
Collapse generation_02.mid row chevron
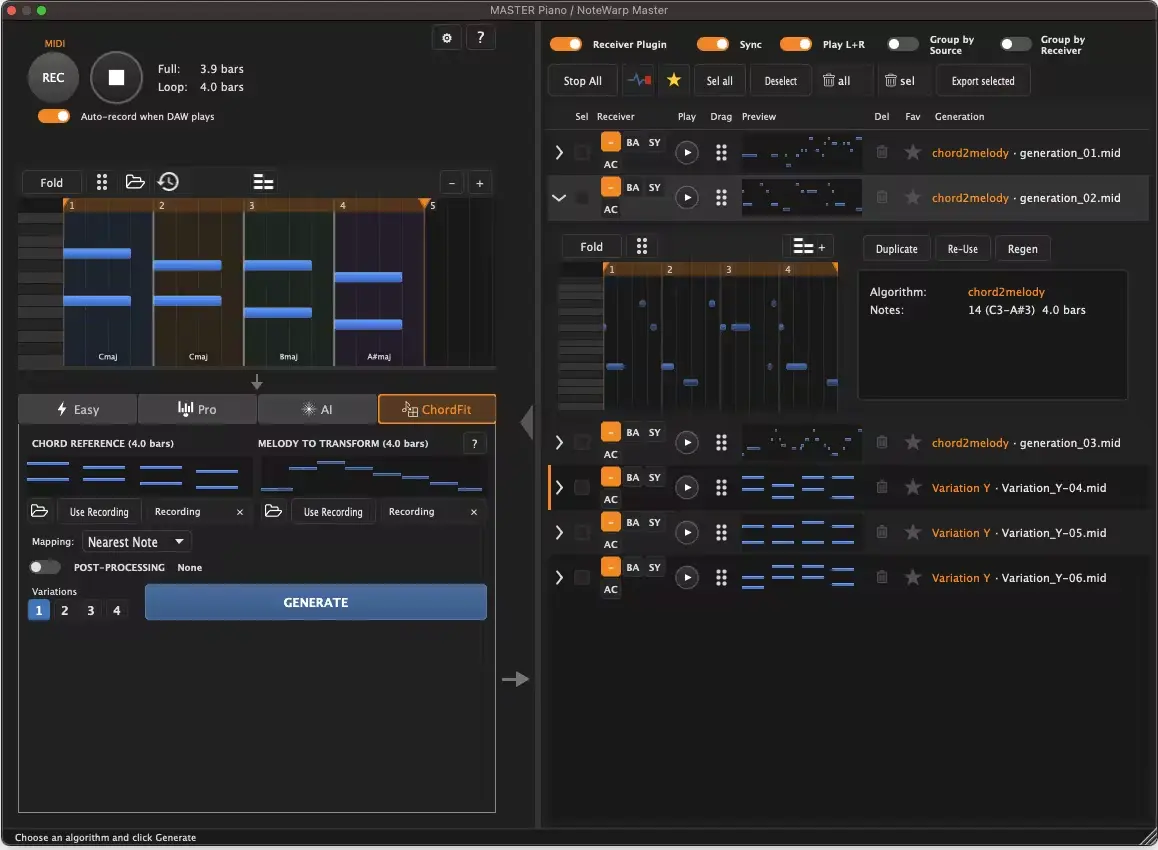559,198
